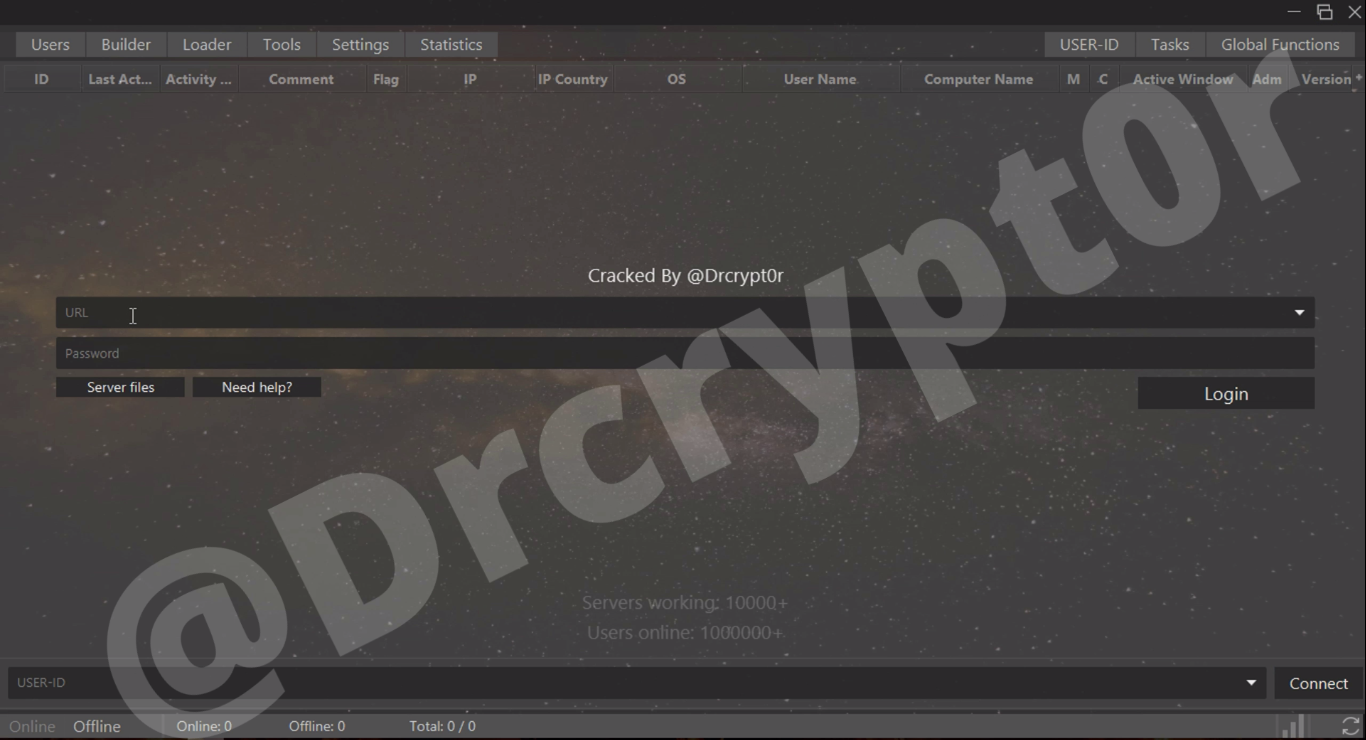Screen dimensions: 1366x740
Task: Click the "Users online: 1000000+" text
Action: pos(685,633)
